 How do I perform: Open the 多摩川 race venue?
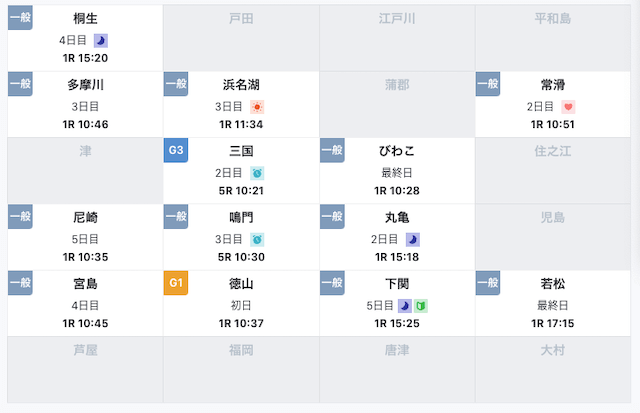[85, 104]
